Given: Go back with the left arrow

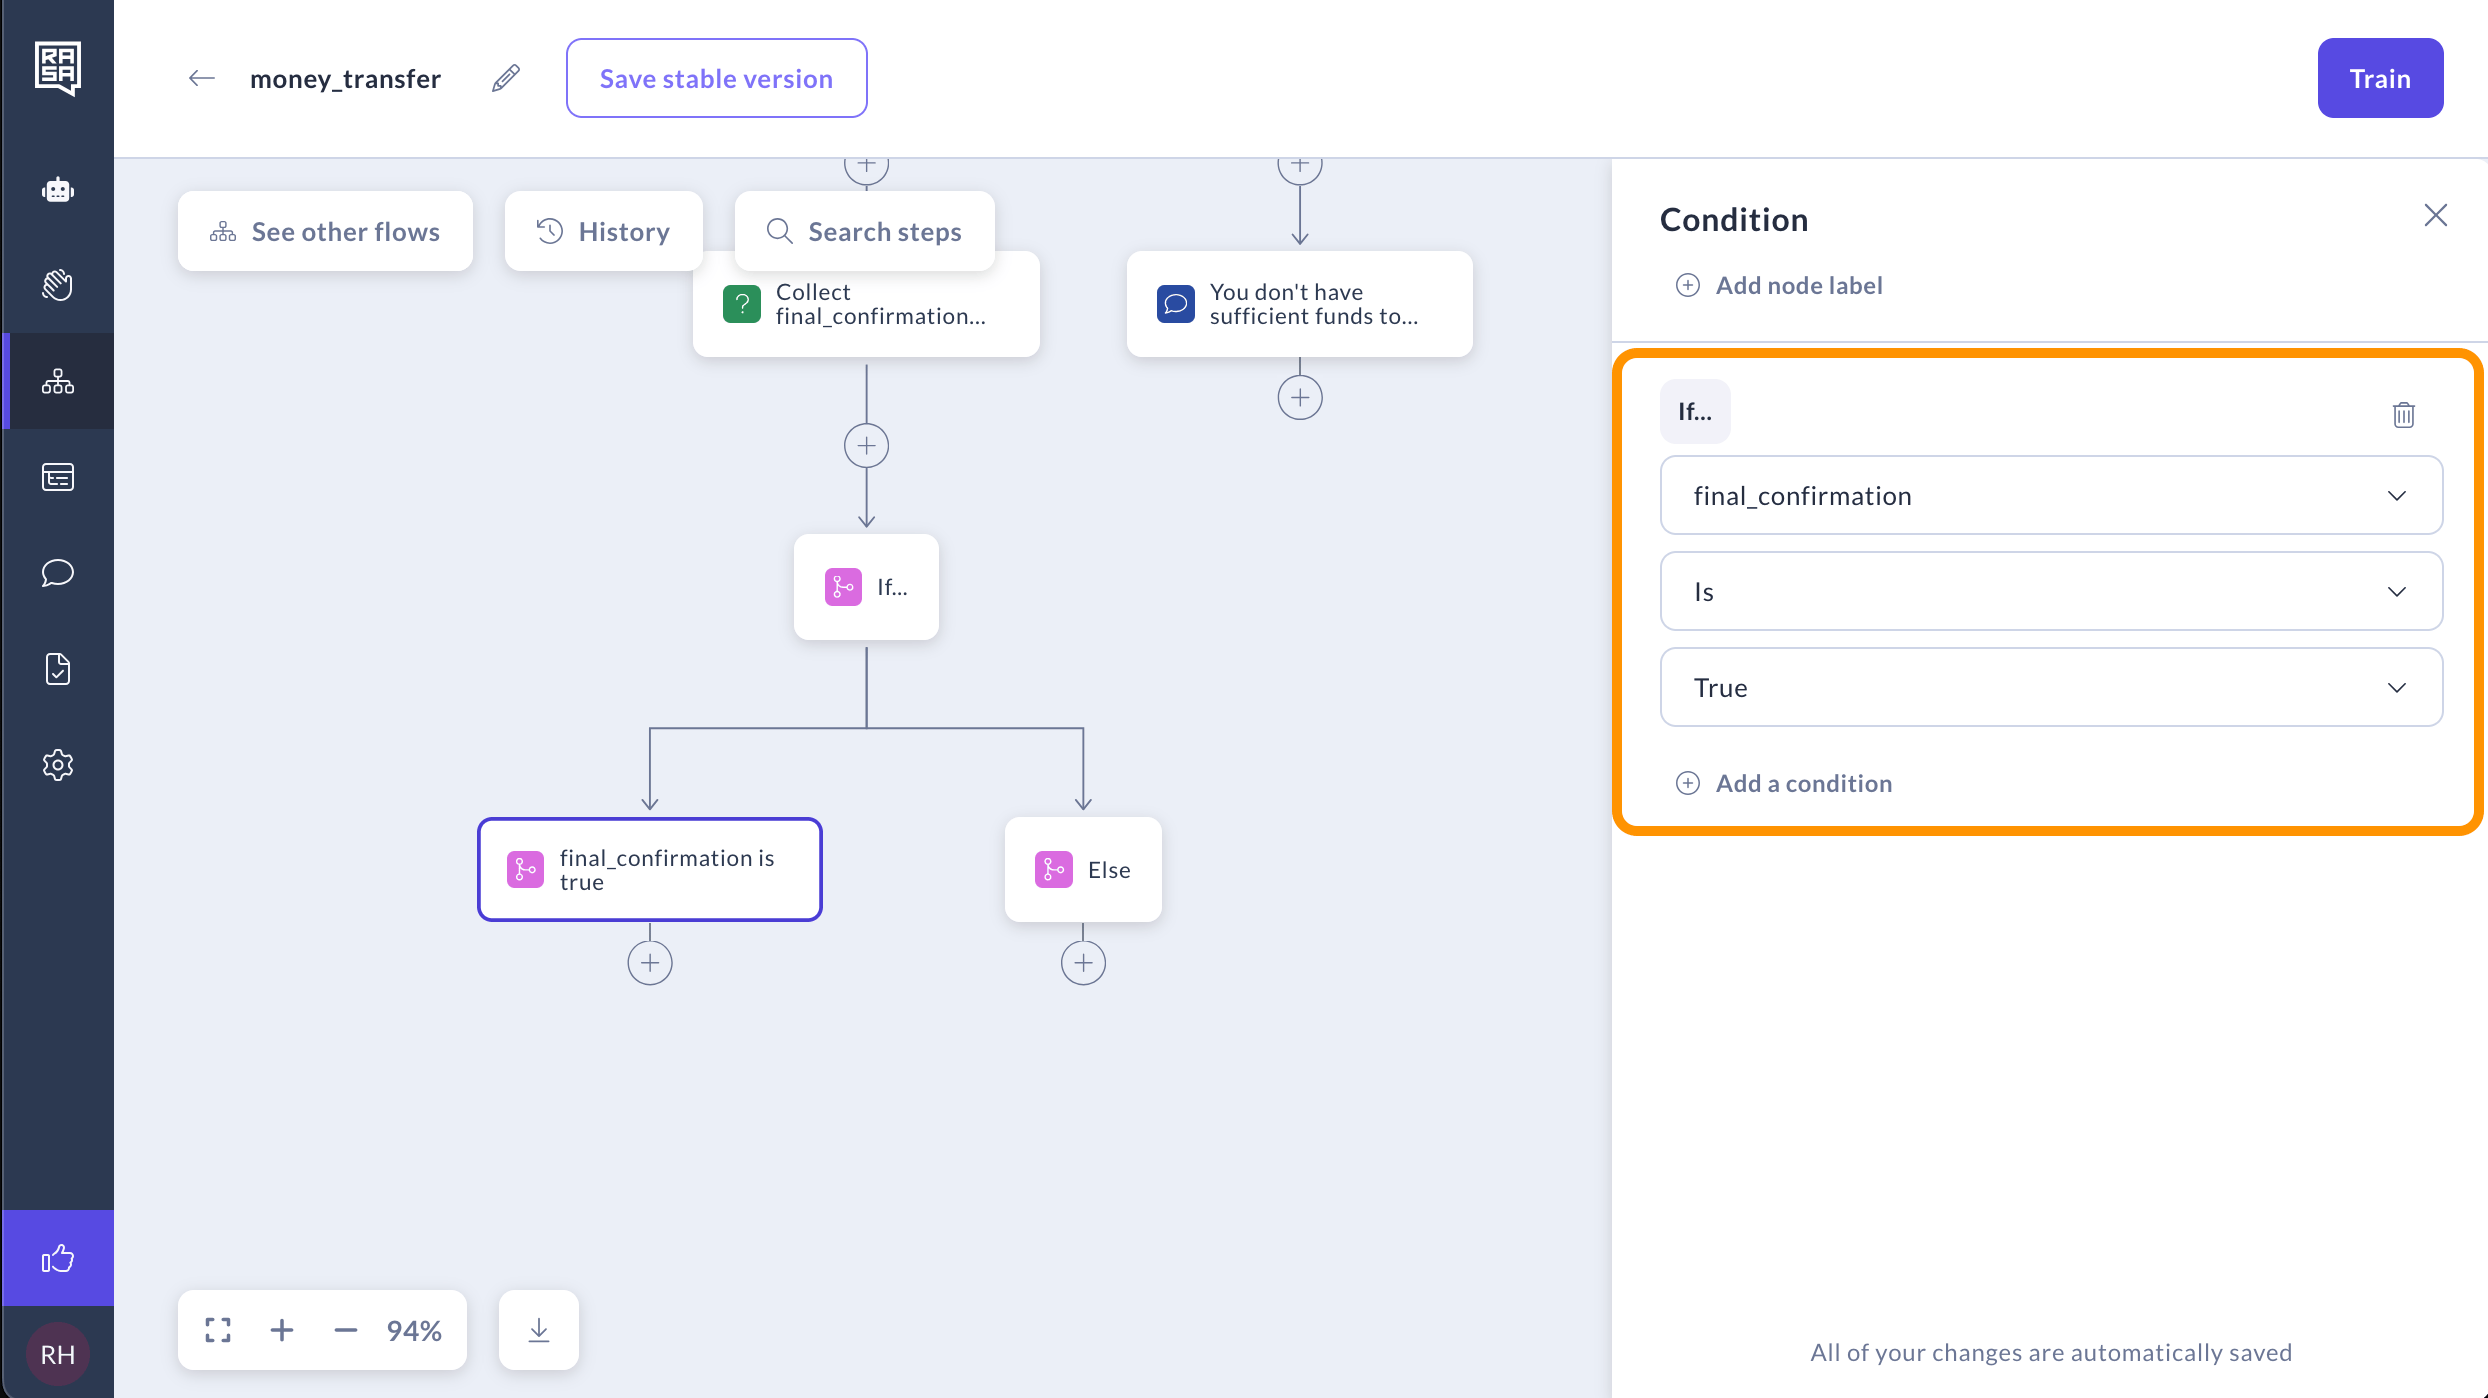Looking at the screenshot, I should click(x=202, y=78).
